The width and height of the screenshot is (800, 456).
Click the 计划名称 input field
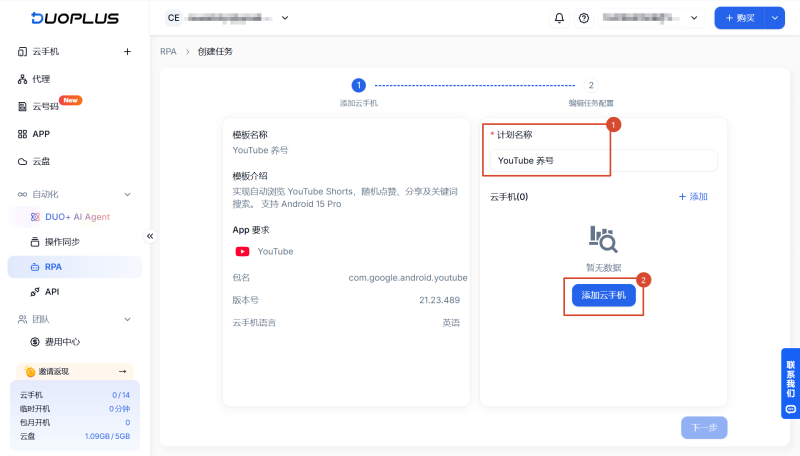click(604, 161)
